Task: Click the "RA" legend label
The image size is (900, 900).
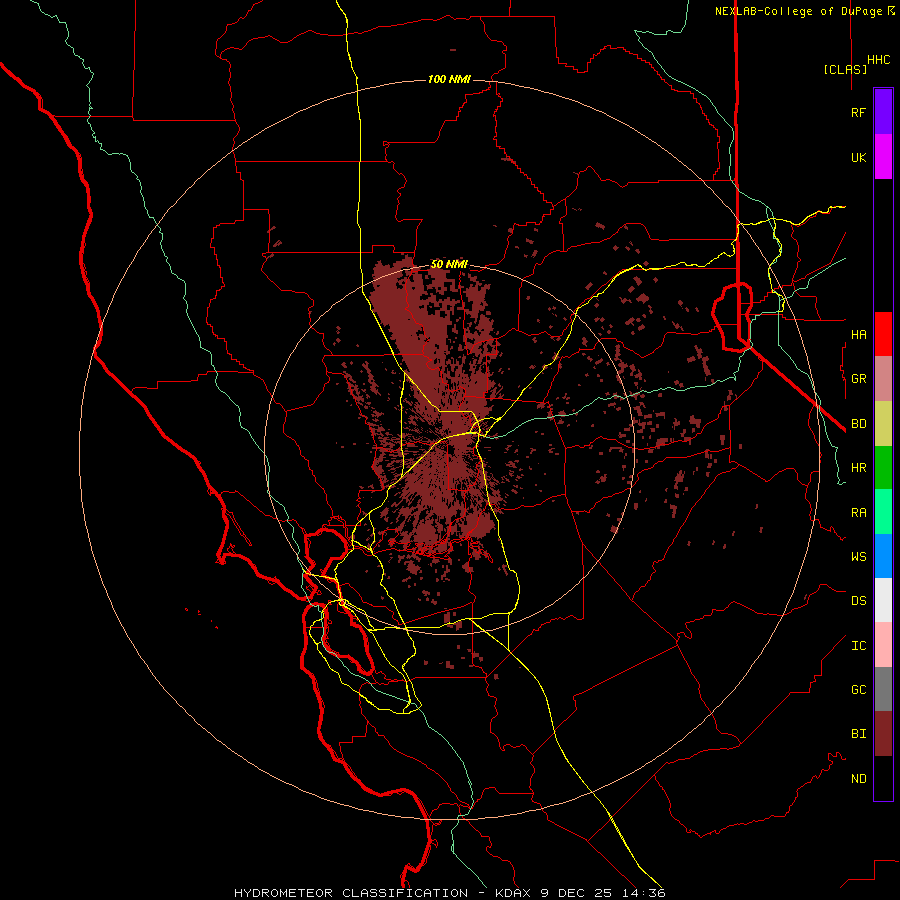Action: (858, 513)
